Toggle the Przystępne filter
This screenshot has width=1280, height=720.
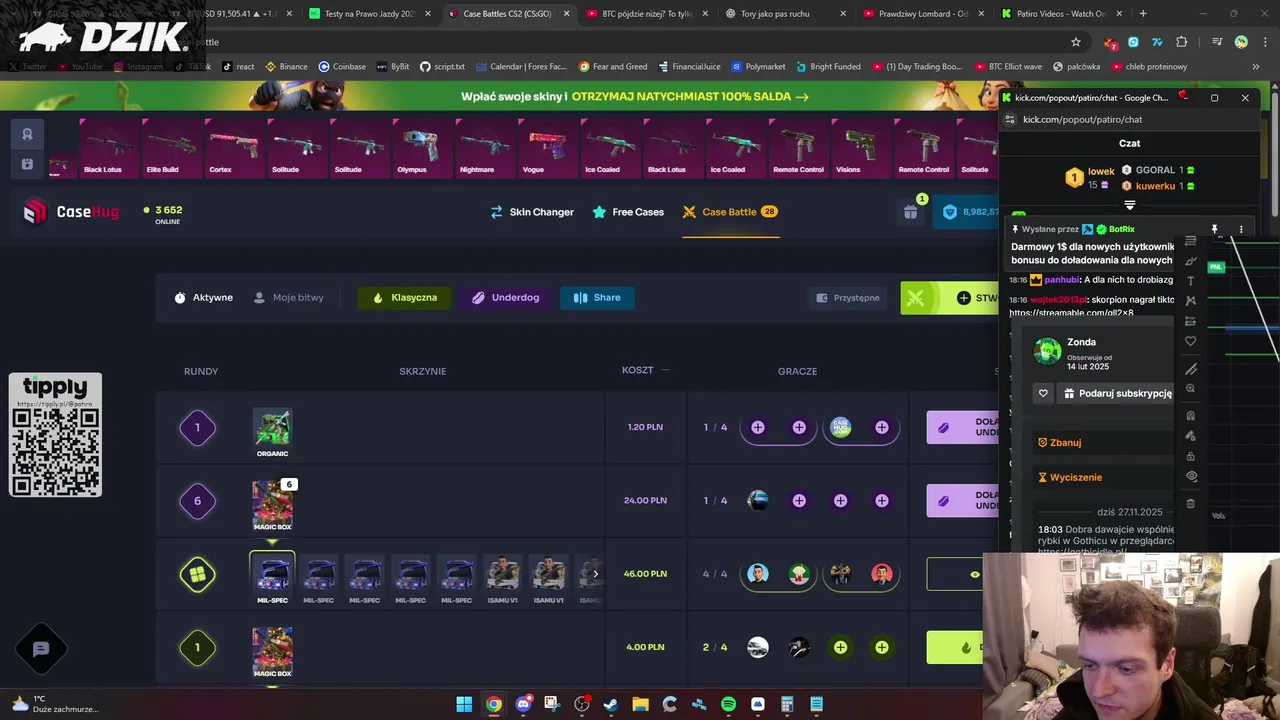point(848,297)
